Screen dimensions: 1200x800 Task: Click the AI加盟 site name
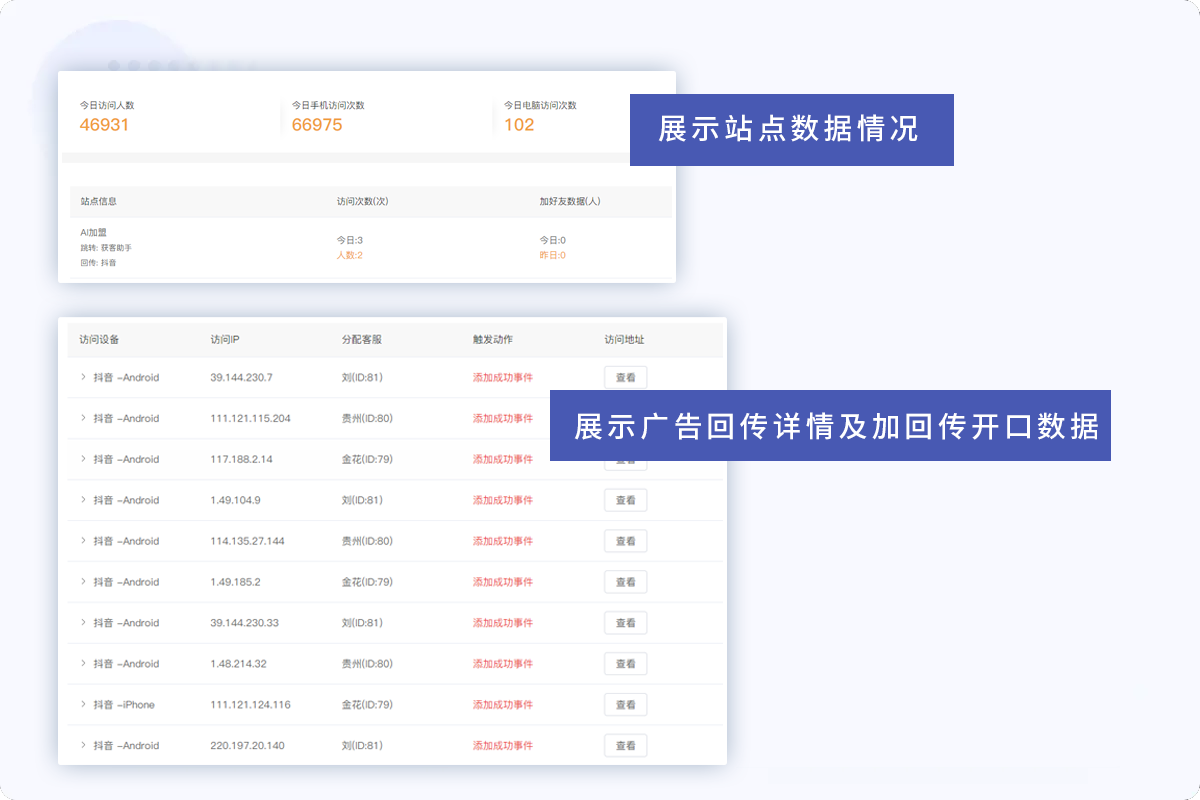click(93, 232)
